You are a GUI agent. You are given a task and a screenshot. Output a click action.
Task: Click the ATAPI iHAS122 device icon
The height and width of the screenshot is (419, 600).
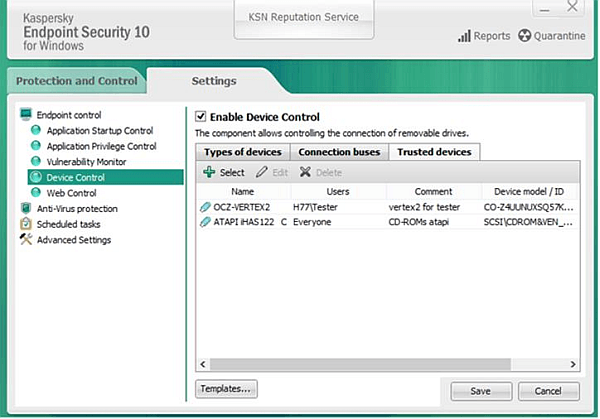pos(205,222)
